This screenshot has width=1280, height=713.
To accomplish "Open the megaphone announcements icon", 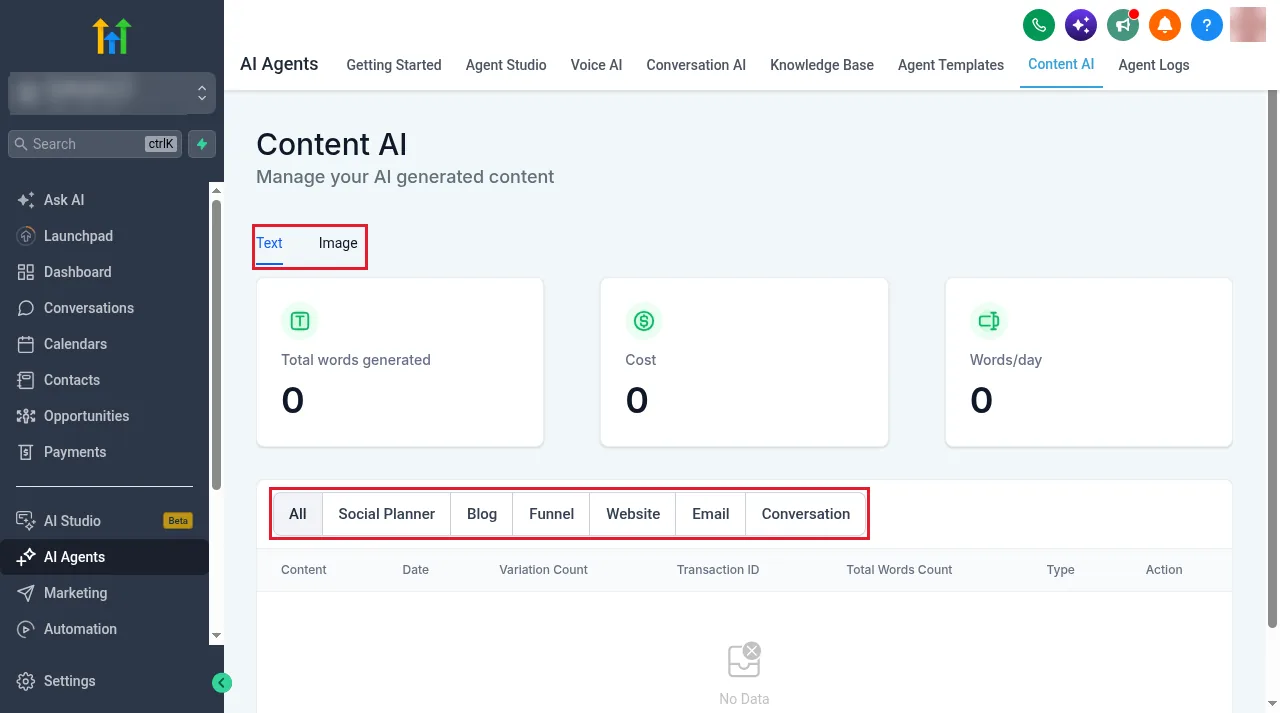I will pos(1123,25).
